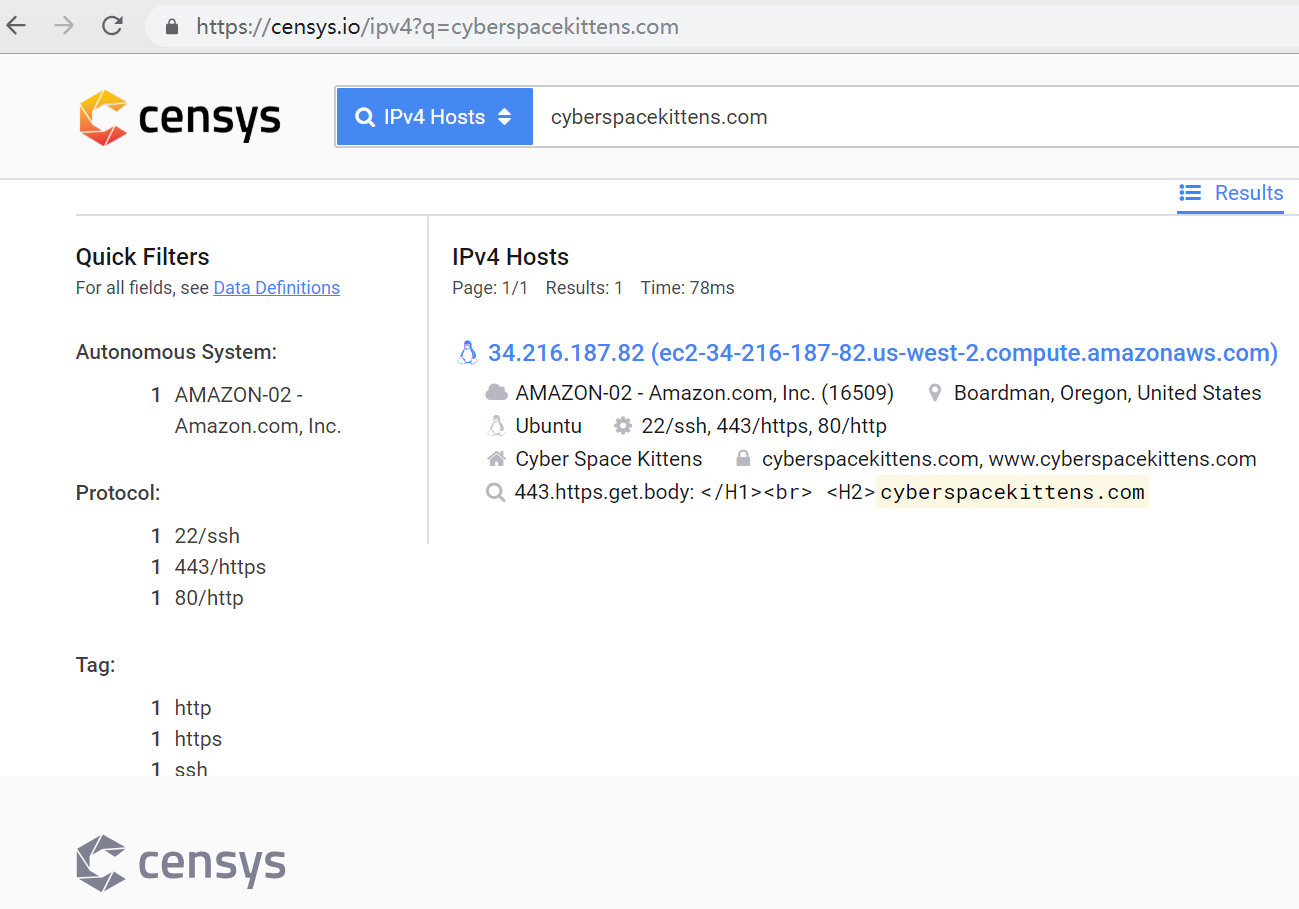Image resolution: width=1299 pixels, height=909 pixels.
Task: Click the 'AMAZON-02 - Amazon.com, Inc. (16509)' text
Action: [x=705, y=393]
